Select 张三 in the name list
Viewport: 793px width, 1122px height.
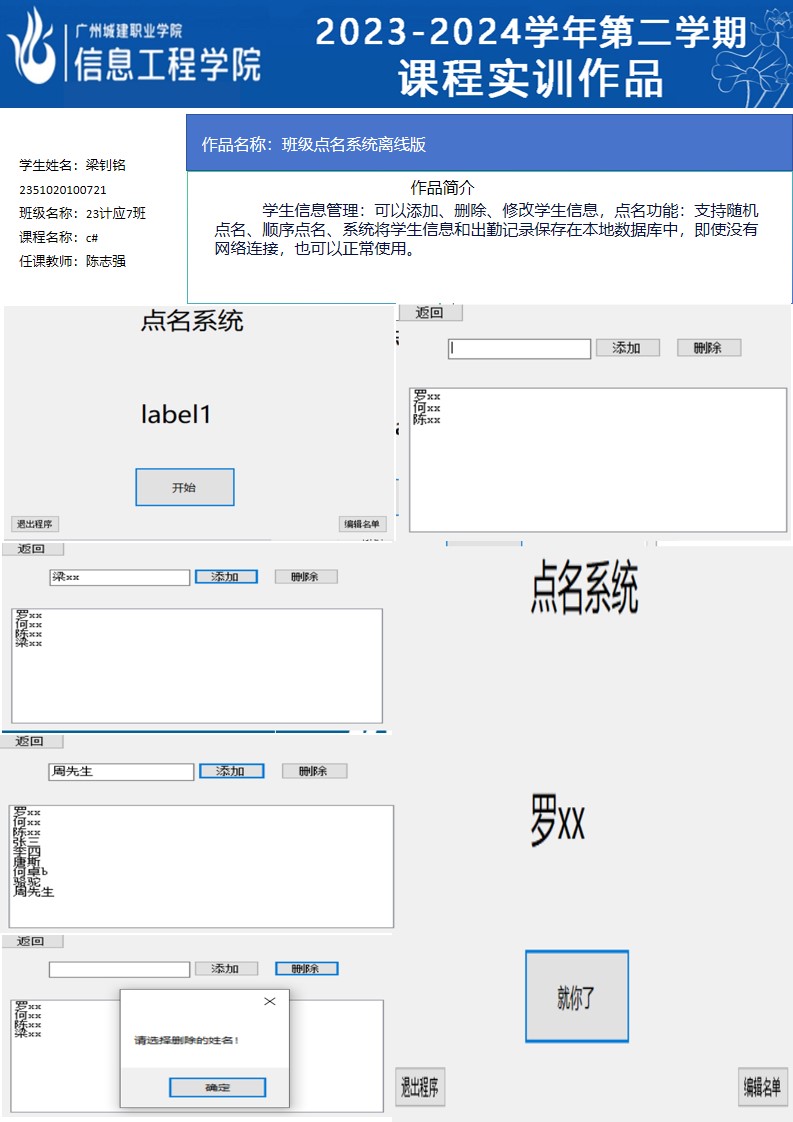click(27, 842)
